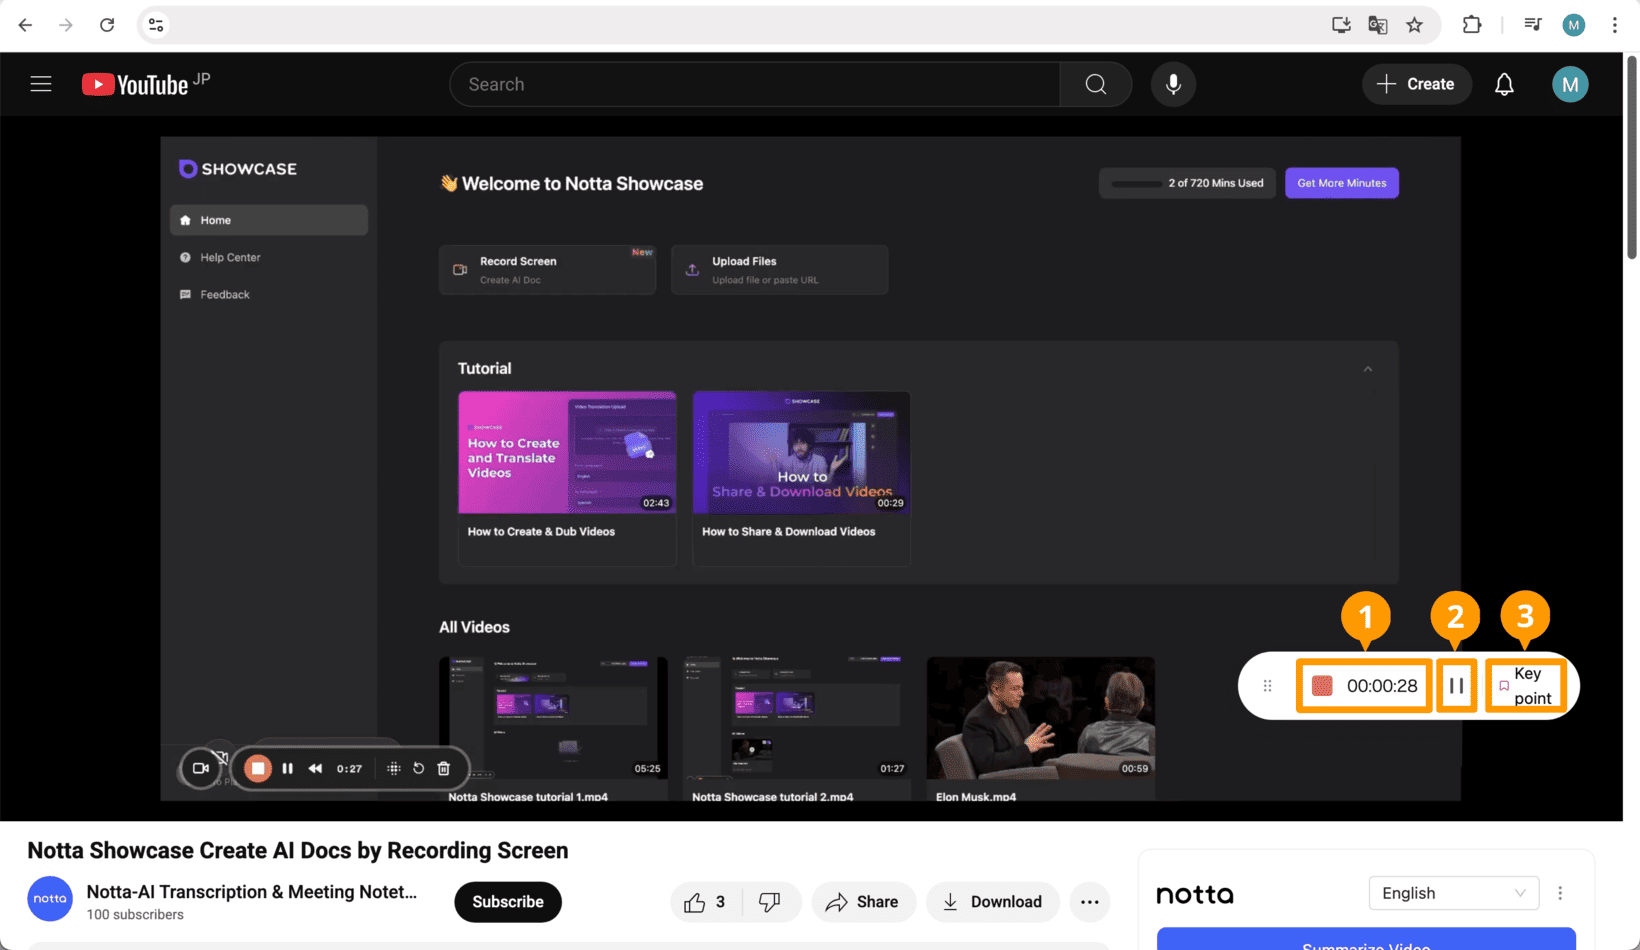Open the Google Translate page icon
The image size is (1640, 950).
1378,25
